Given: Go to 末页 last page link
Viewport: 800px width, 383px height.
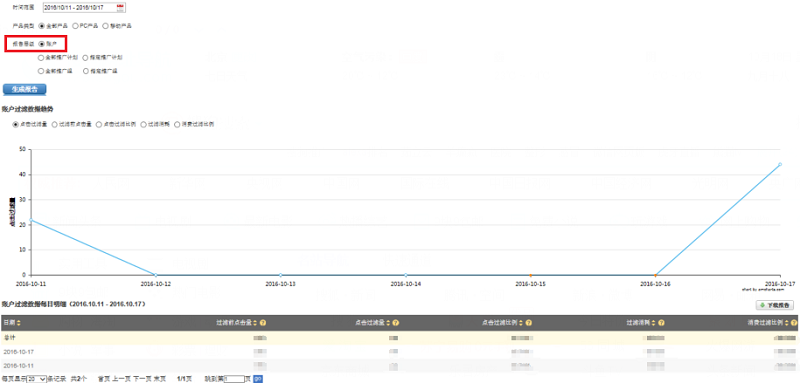Looking at the screenshot, I should point(160,379).
